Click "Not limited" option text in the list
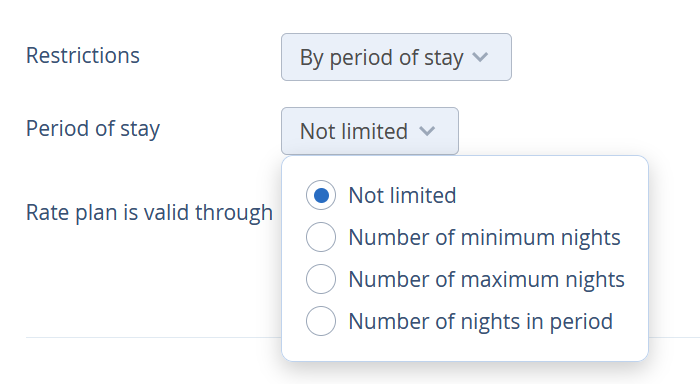700x384 pixels. coord(402,195)
